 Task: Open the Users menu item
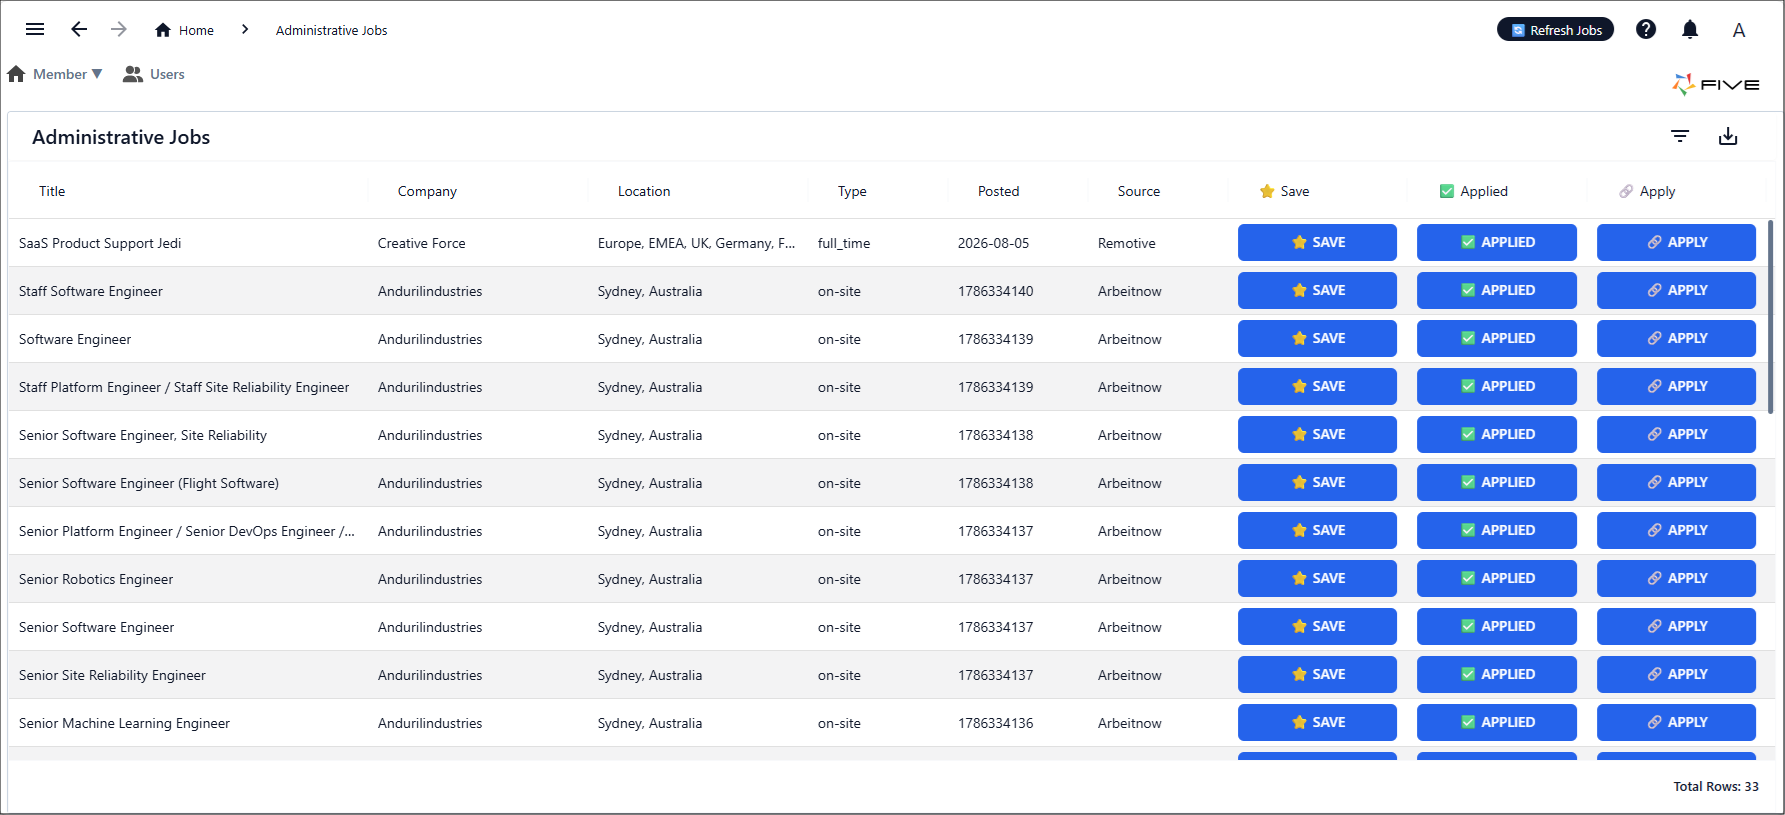154,74
